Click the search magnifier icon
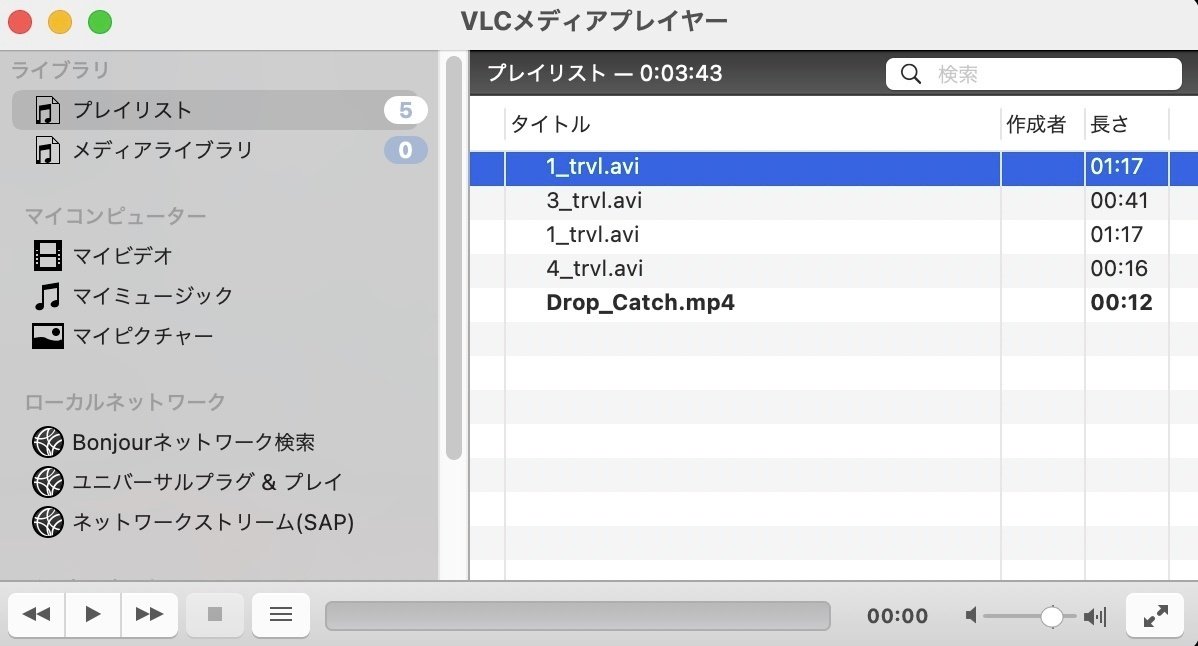This screenshot has height=646, width=1198. coord(911,73)
